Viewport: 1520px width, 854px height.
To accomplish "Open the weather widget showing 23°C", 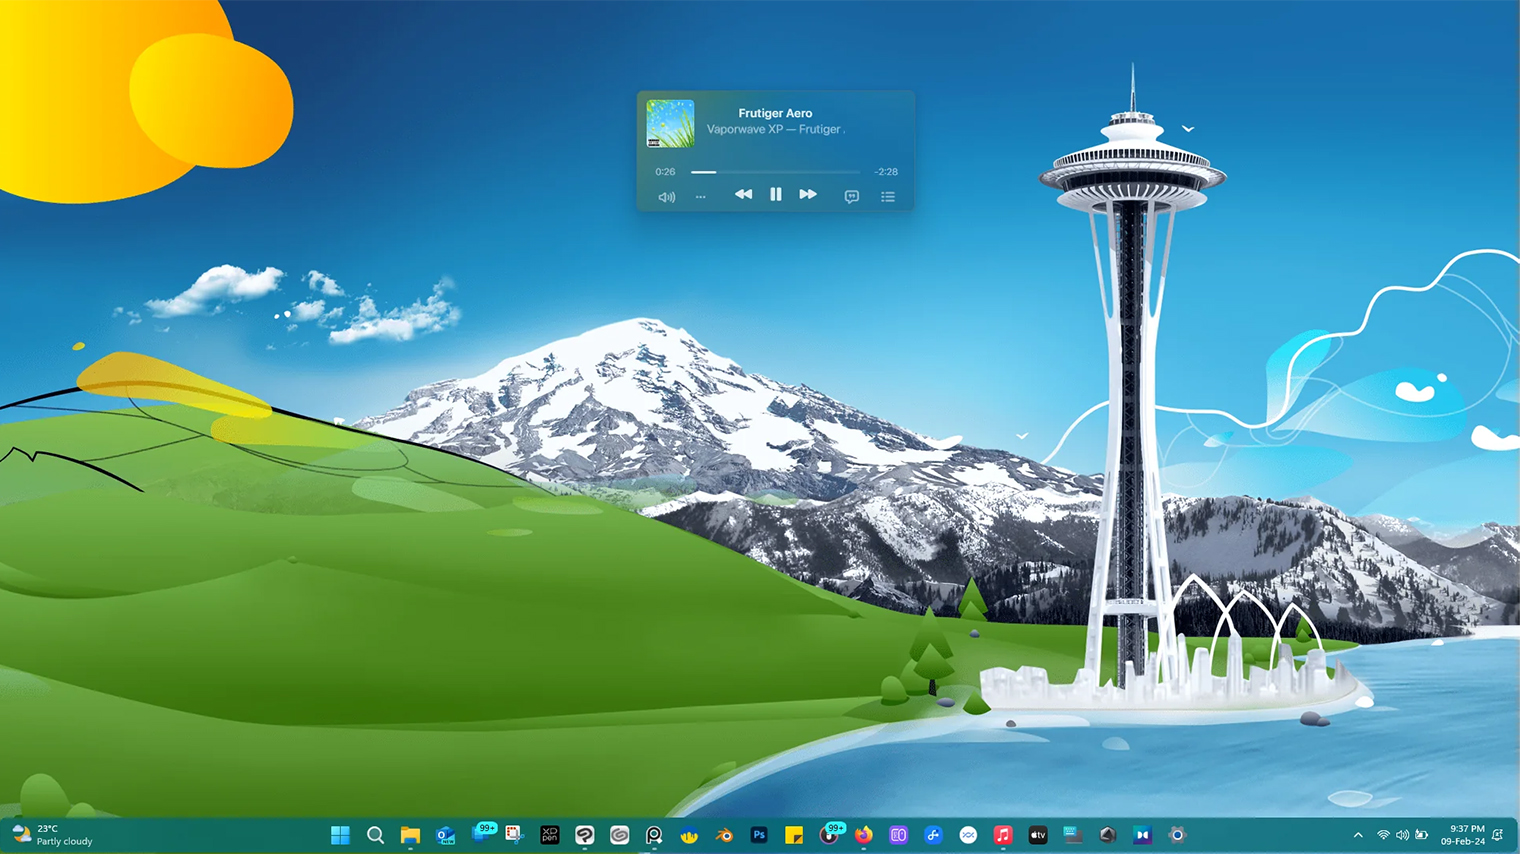I will pos(52,835).
